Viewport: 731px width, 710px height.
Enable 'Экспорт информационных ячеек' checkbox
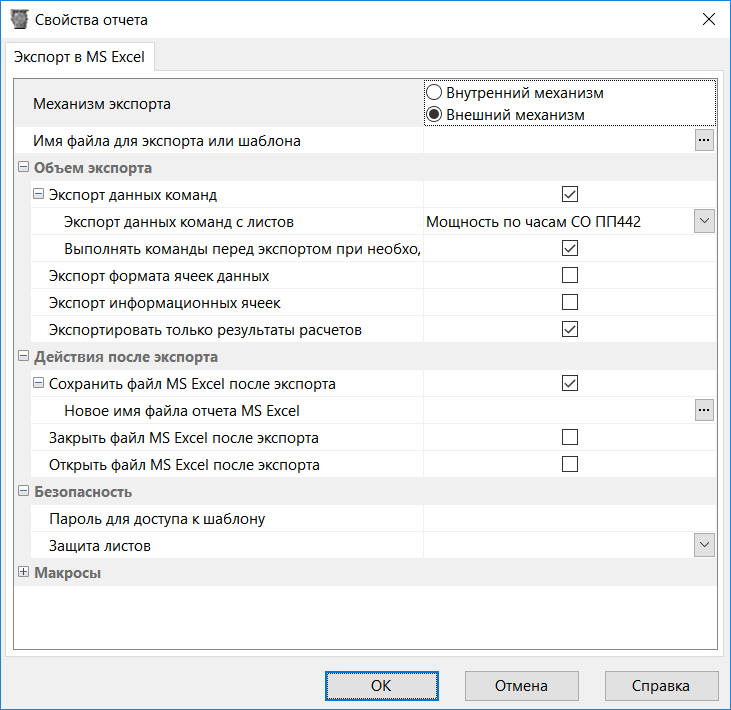pyautogui.click(x=570, y=302)
